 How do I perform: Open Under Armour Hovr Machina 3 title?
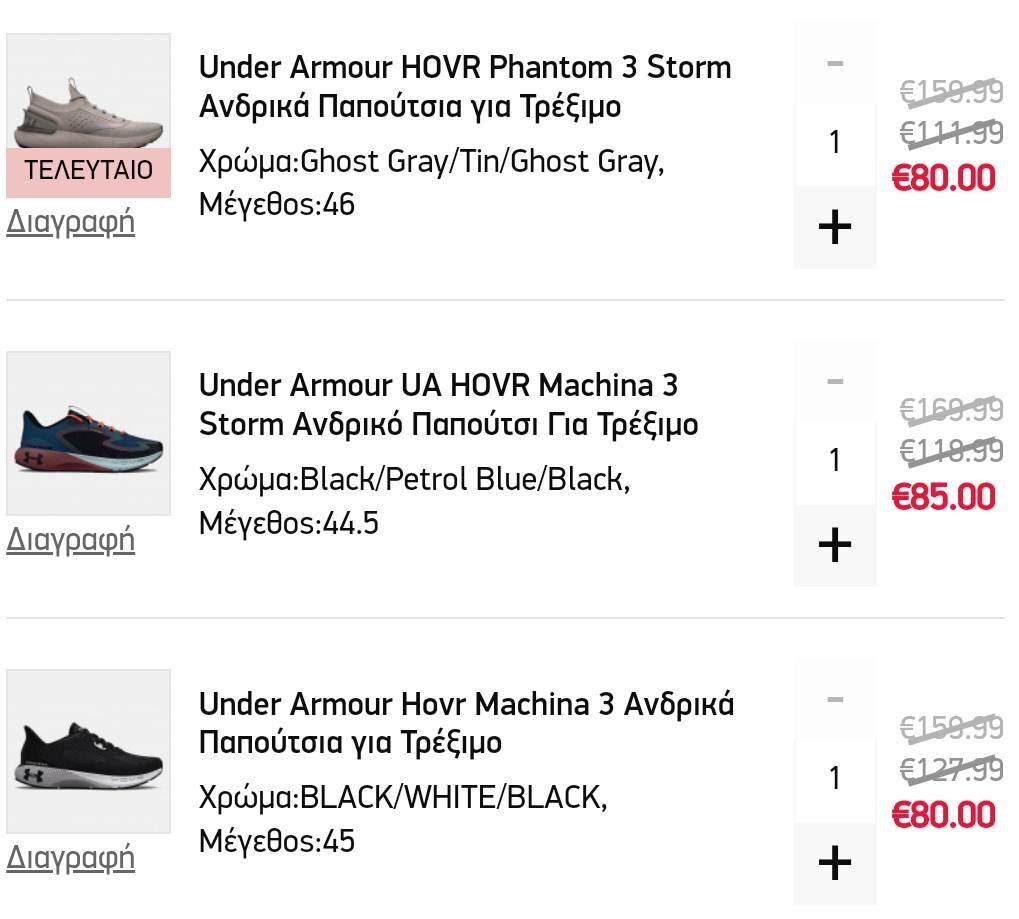pos(466,723)
